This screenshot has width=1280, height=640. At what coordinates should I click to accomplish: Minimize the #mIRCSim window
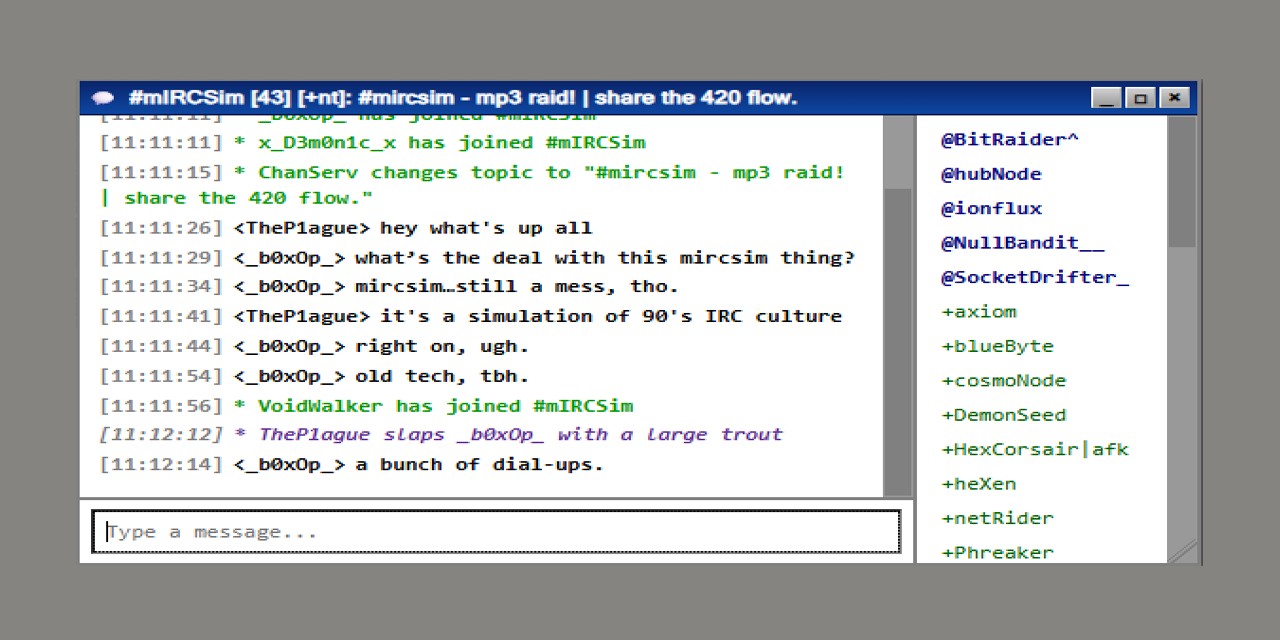pos(1106,98)
